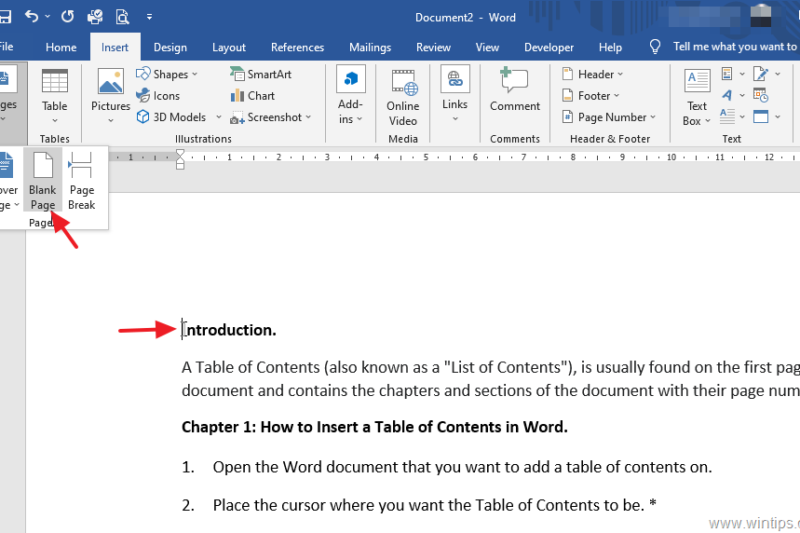Insert a new Comment
800x533 pixels.
coord(514,91)
